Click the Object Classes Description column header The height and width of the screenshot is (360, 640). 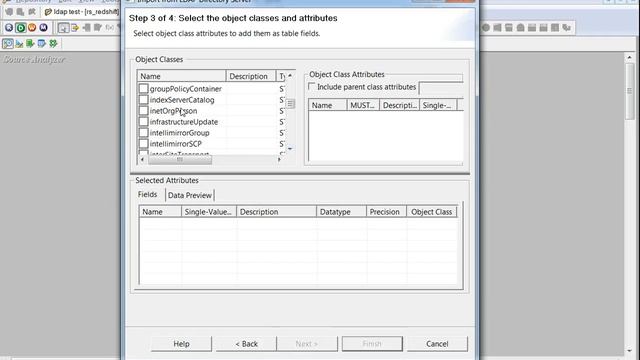[x=251, y=76]
